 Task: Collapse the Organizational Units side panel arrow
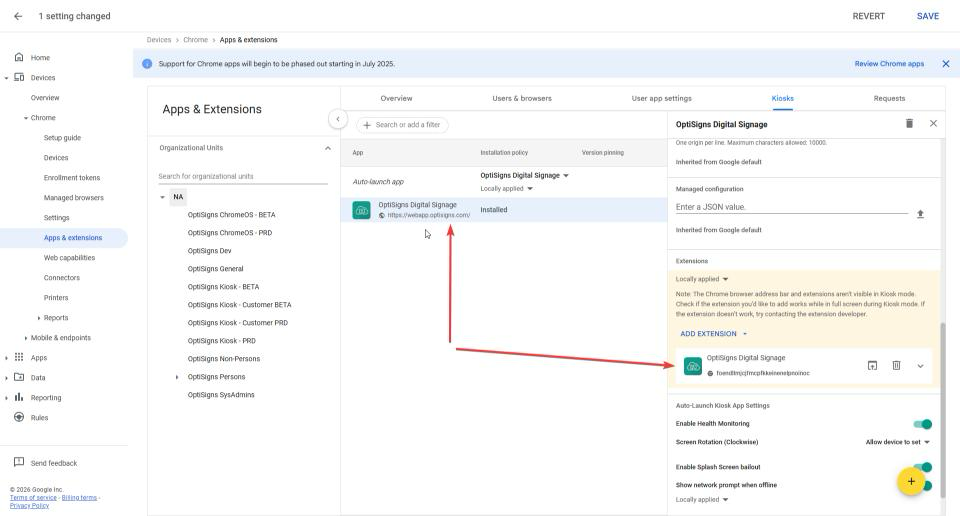tap(338, 119)
